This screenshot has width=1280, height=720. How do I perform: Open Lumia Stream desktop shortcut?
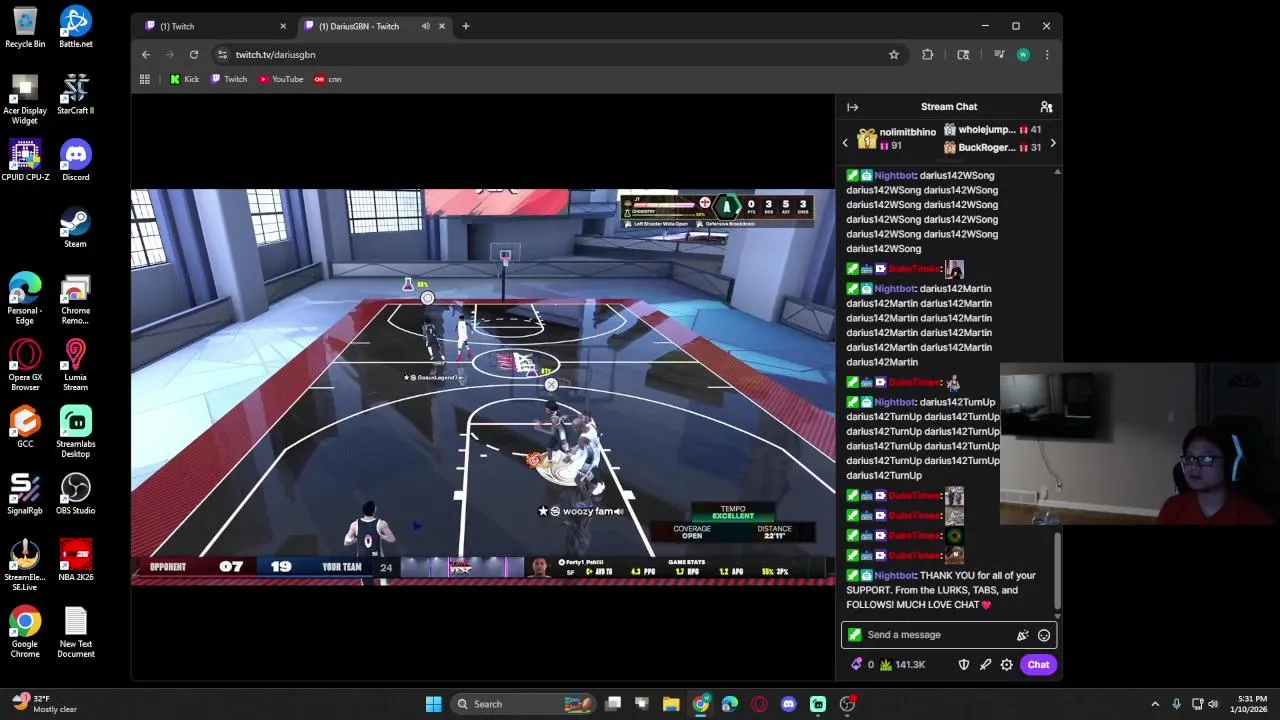click(76, 366)
